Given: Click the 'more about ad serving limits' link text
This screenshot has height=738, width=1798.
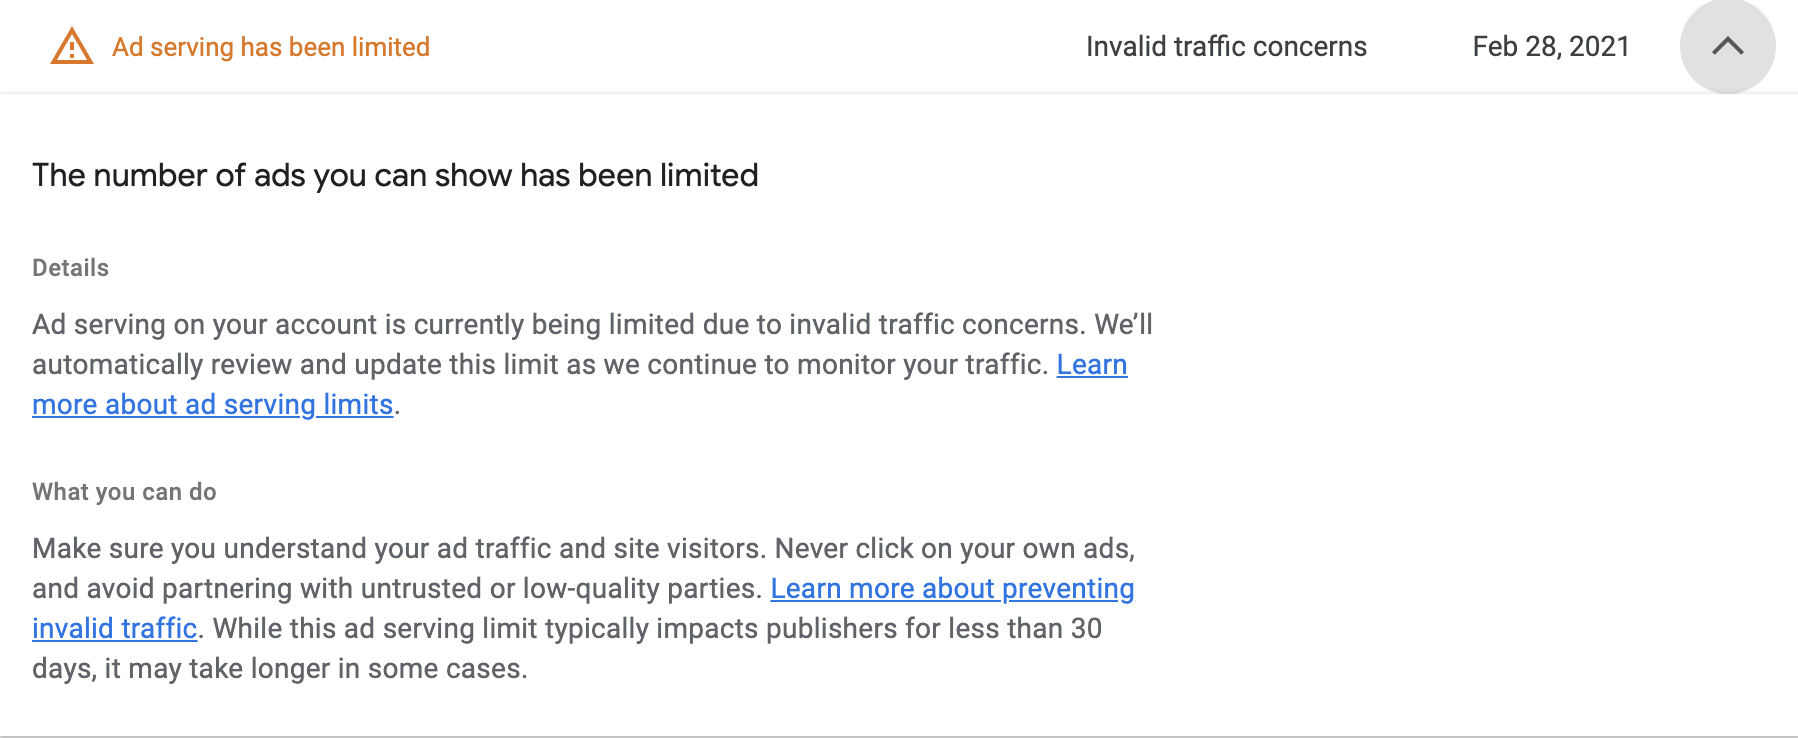Looking at the screenshot, I should [x=213, y=405].
